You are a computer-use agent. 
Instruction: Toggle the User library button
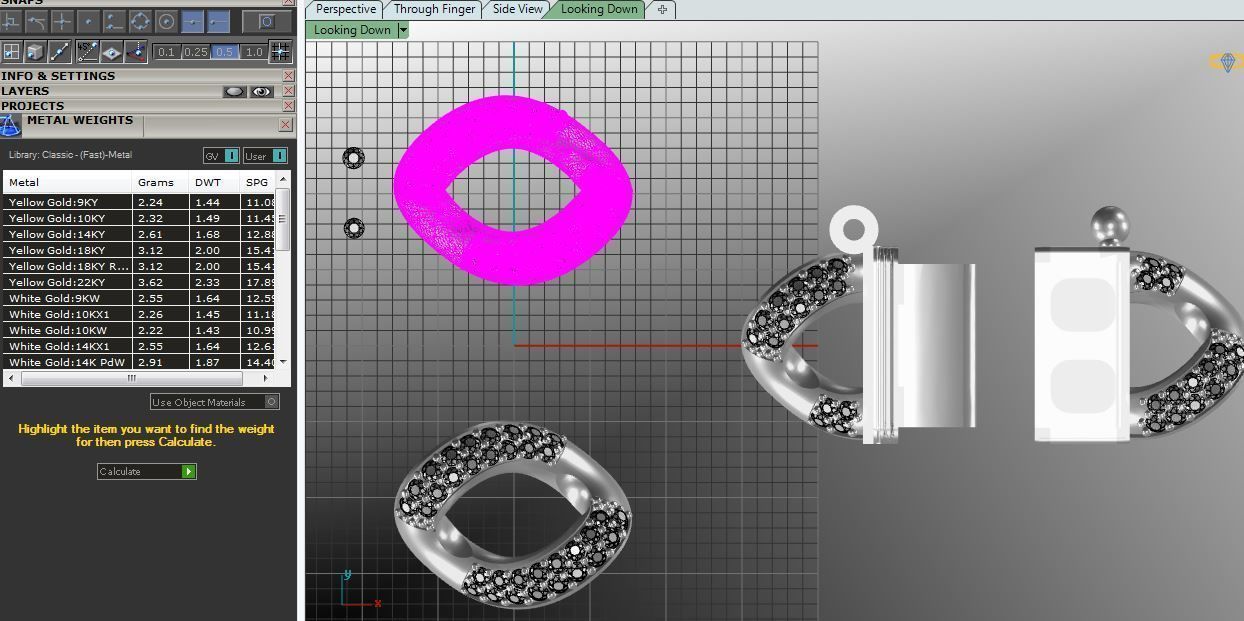(265, 156)
